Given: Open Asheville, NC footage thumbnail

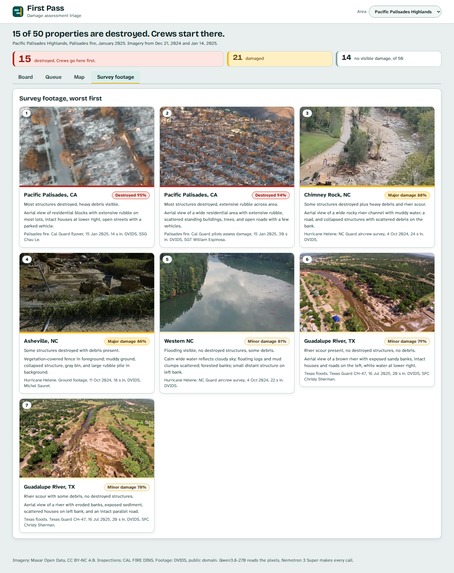Looking at the screenshot, I should point(87,293).
